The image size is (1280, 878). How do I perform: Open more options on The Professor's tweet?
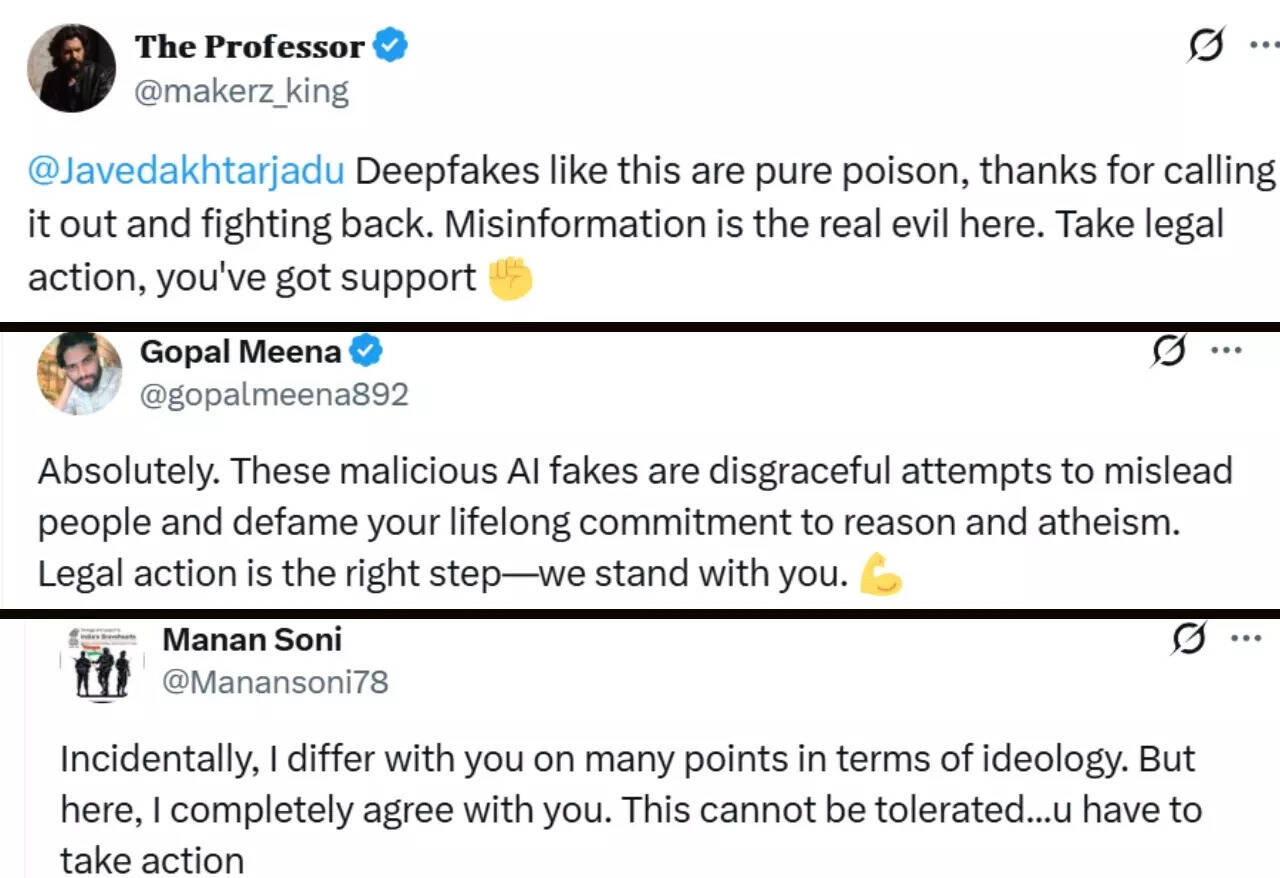pyautogui.click(x=1264, y=45)
